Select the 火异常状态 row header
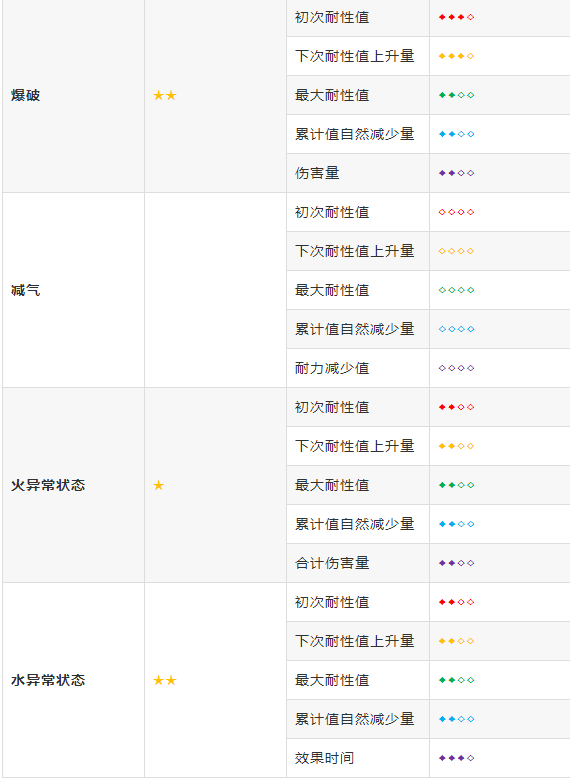The image size is (570, 778). click(x=48, y=485)
